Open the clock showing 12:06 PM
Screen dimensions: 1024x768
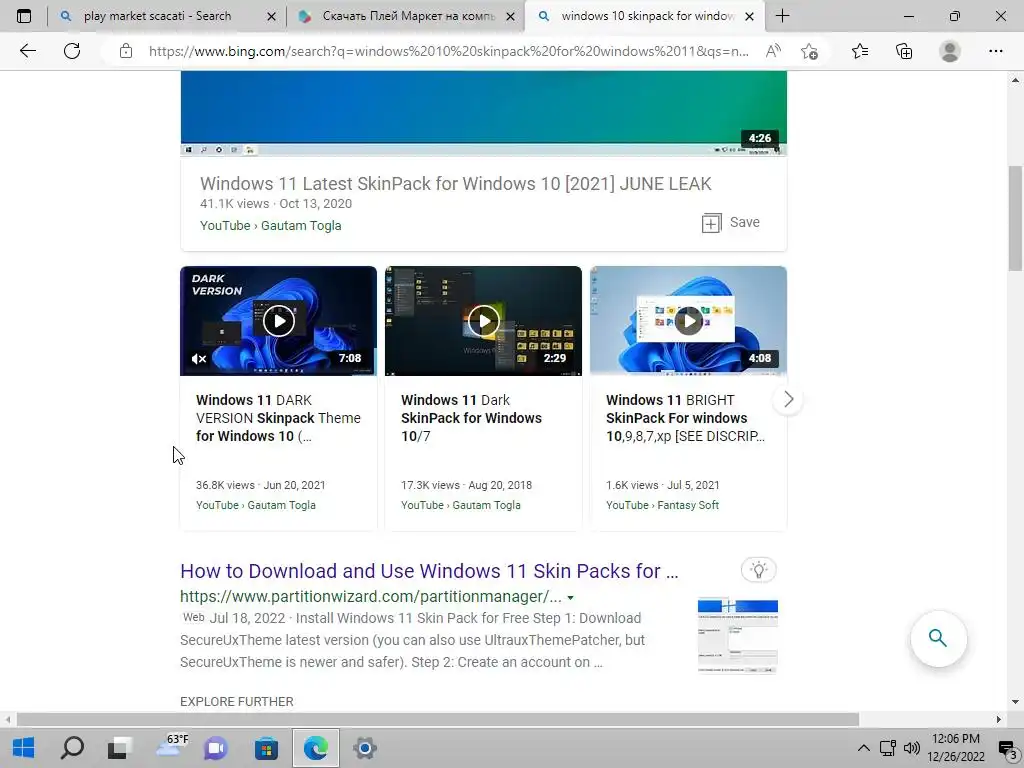point(955,748)
